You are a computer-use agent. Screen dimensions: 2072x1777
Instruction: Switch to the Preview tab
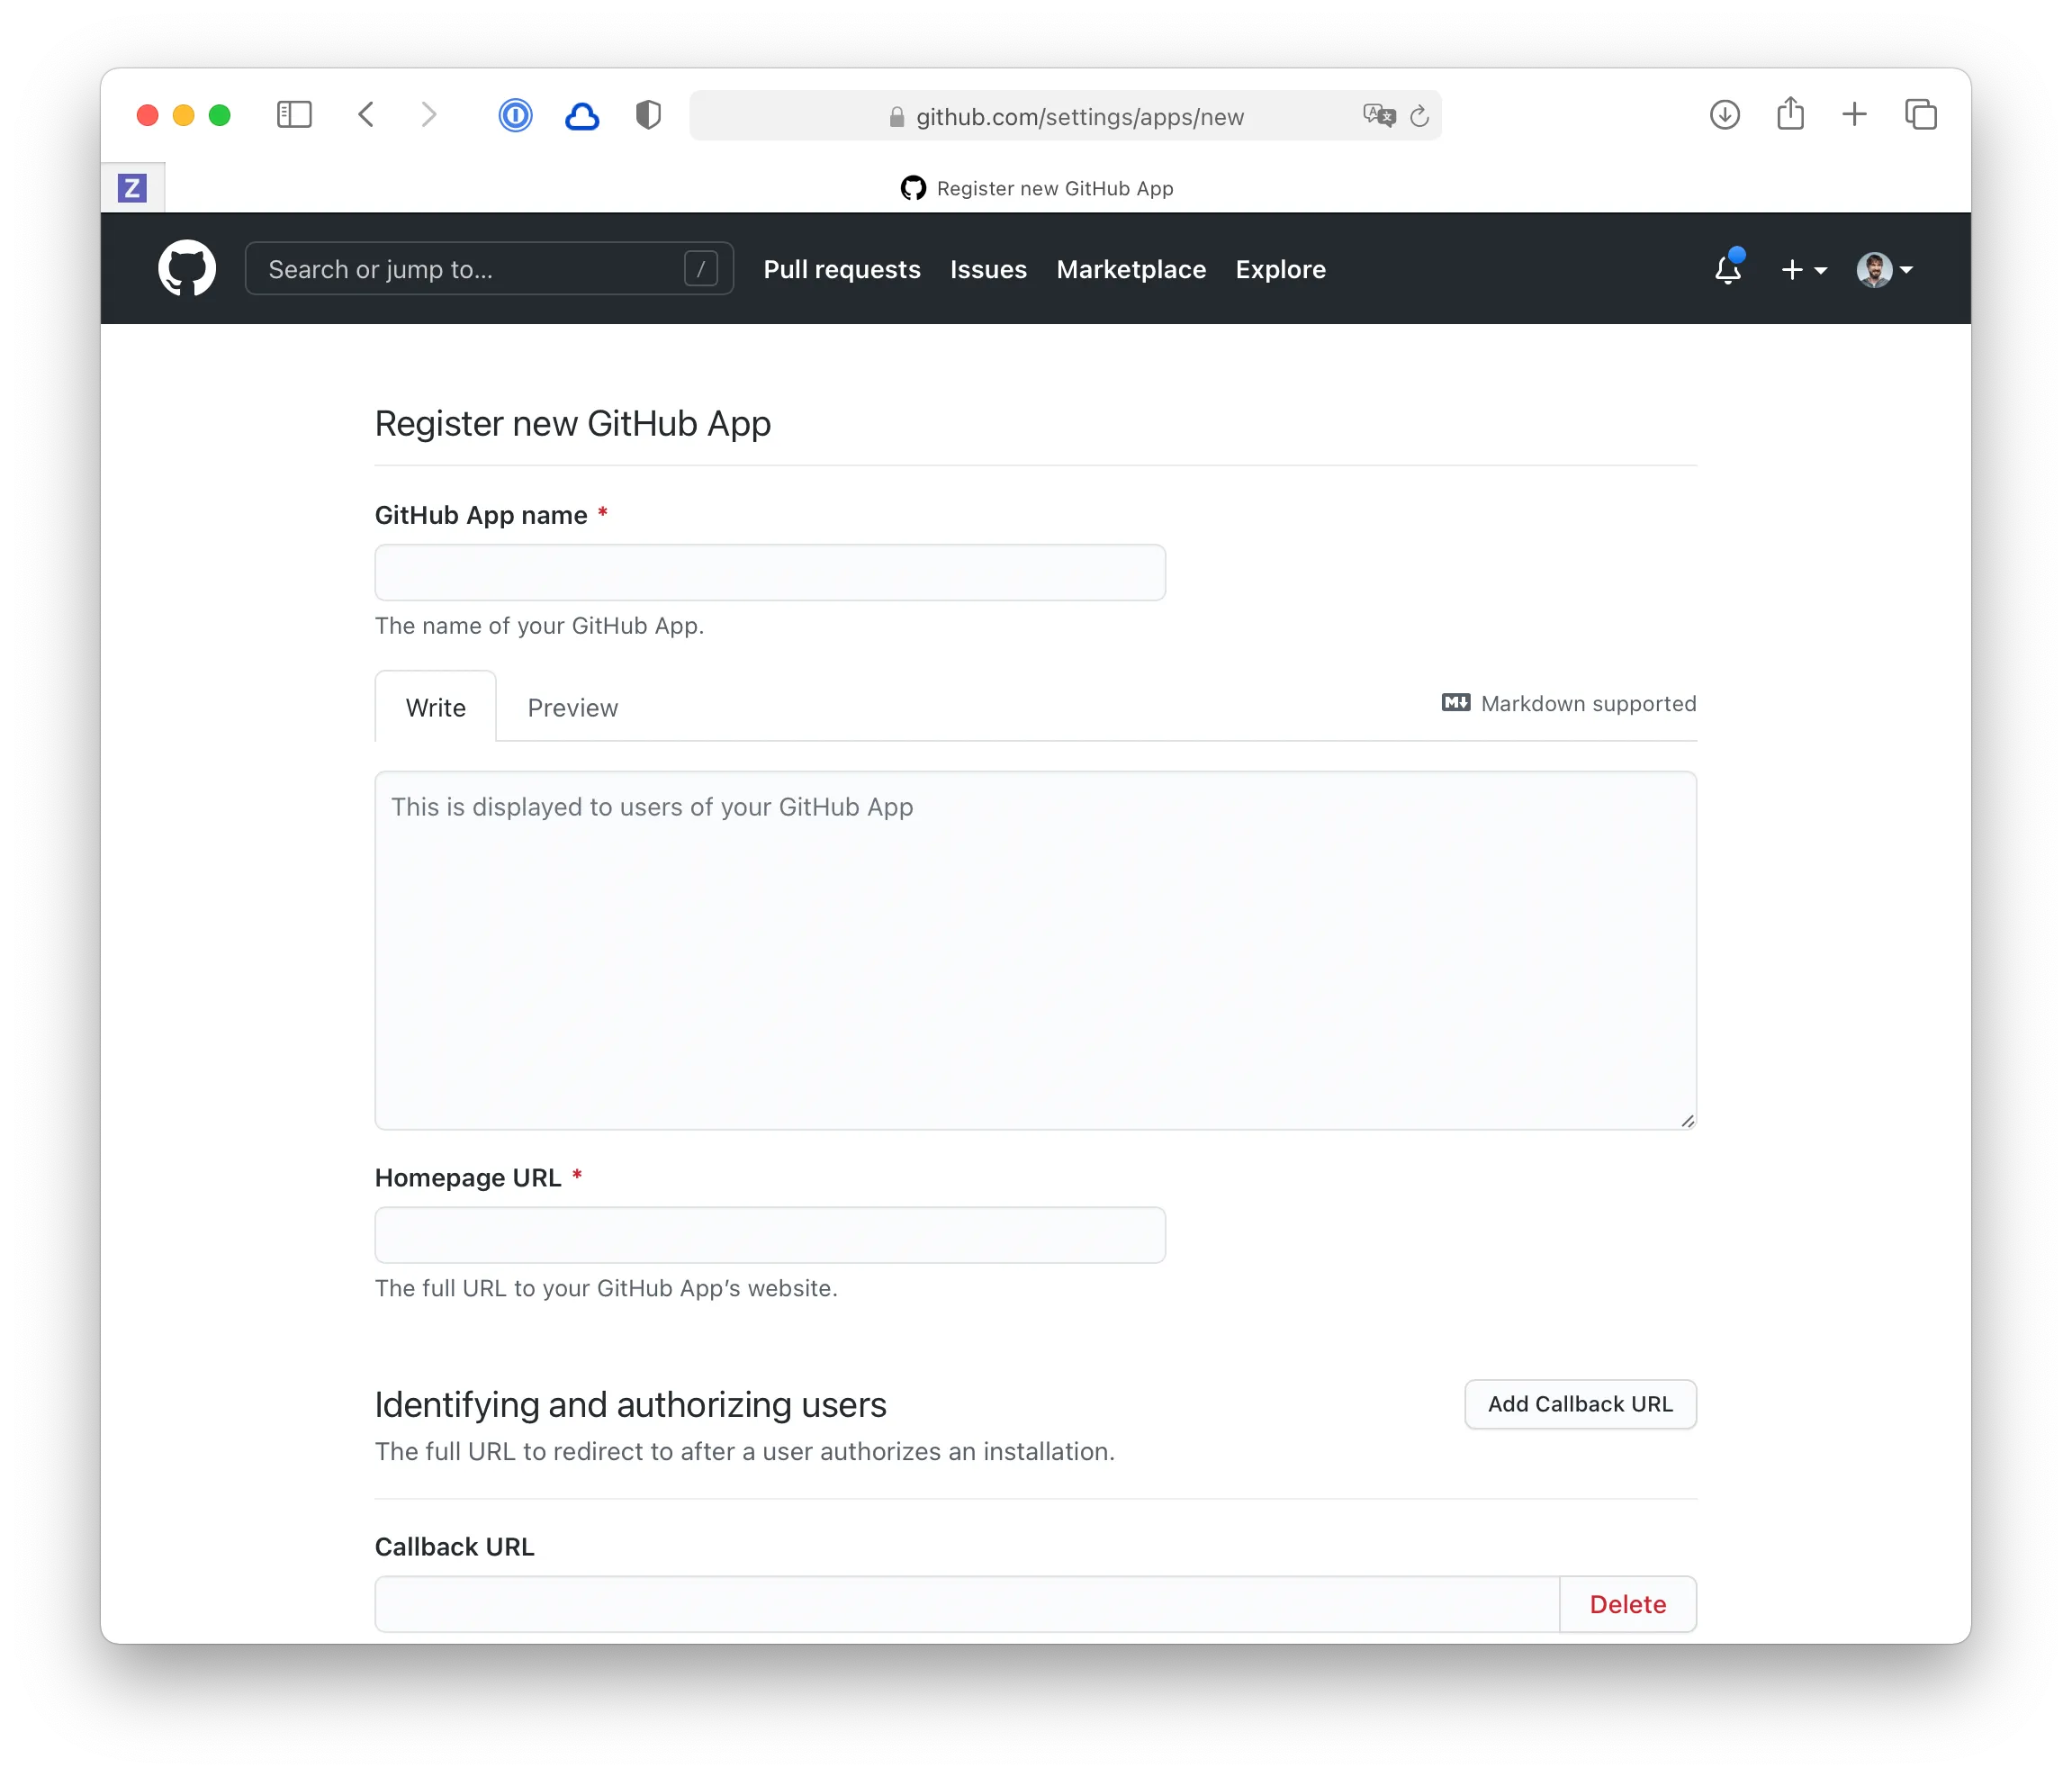click(x=573, y=707)
